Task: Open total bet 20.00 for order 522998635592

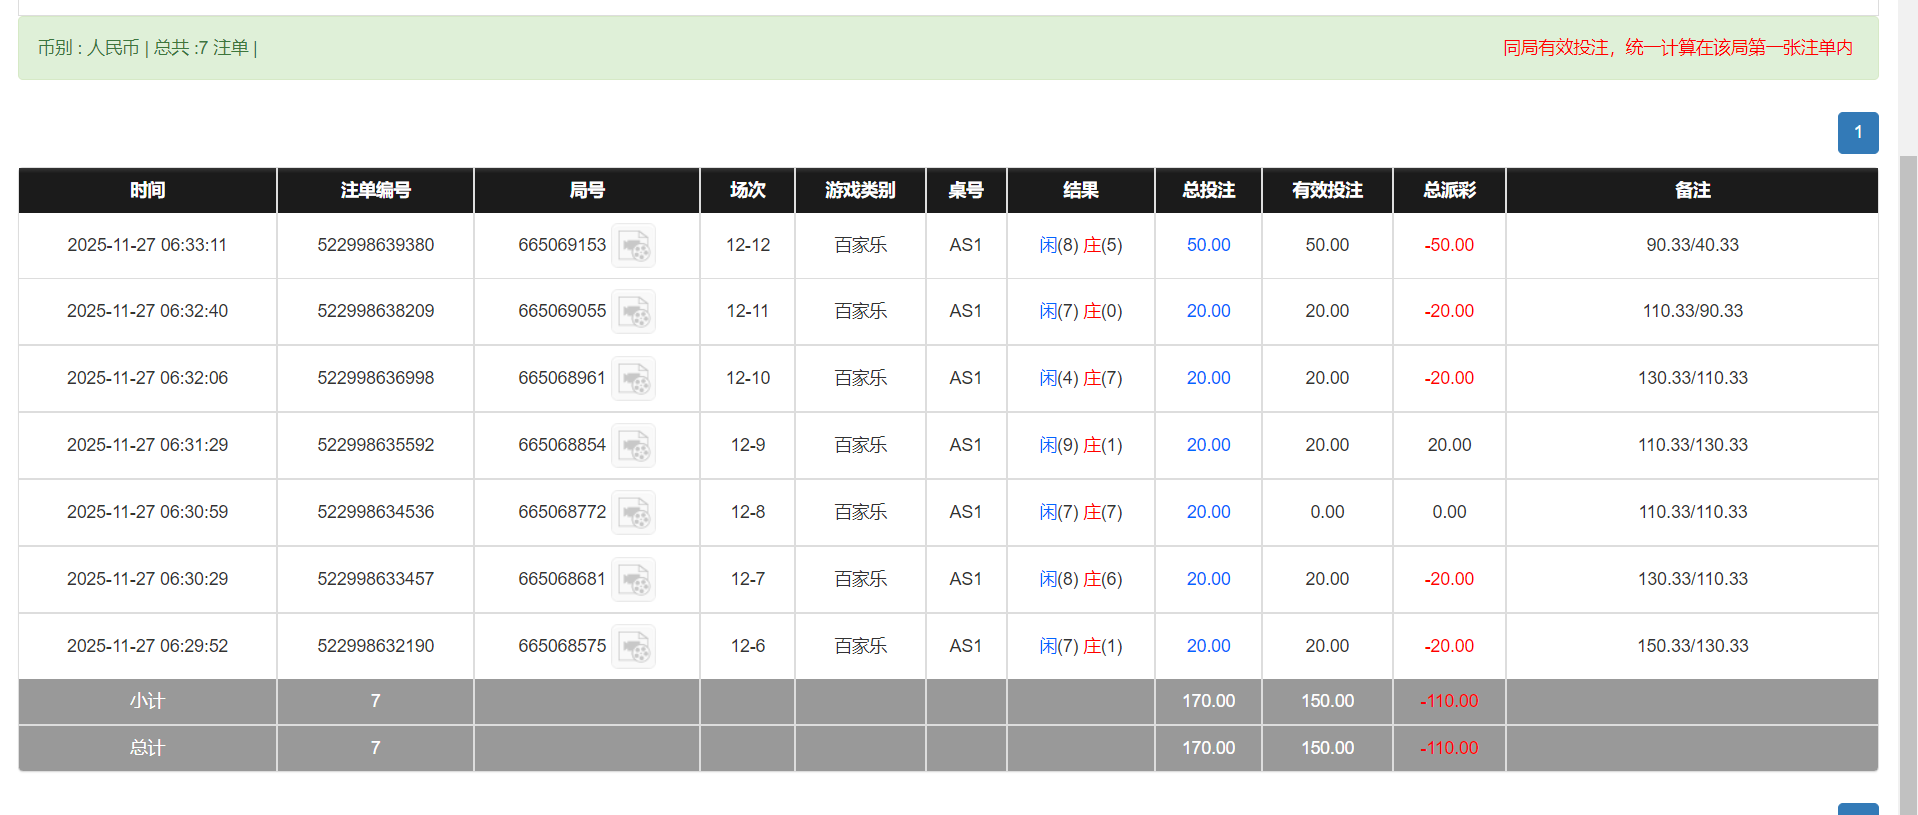Action: pyautogui.click(x=1208, y=445)
